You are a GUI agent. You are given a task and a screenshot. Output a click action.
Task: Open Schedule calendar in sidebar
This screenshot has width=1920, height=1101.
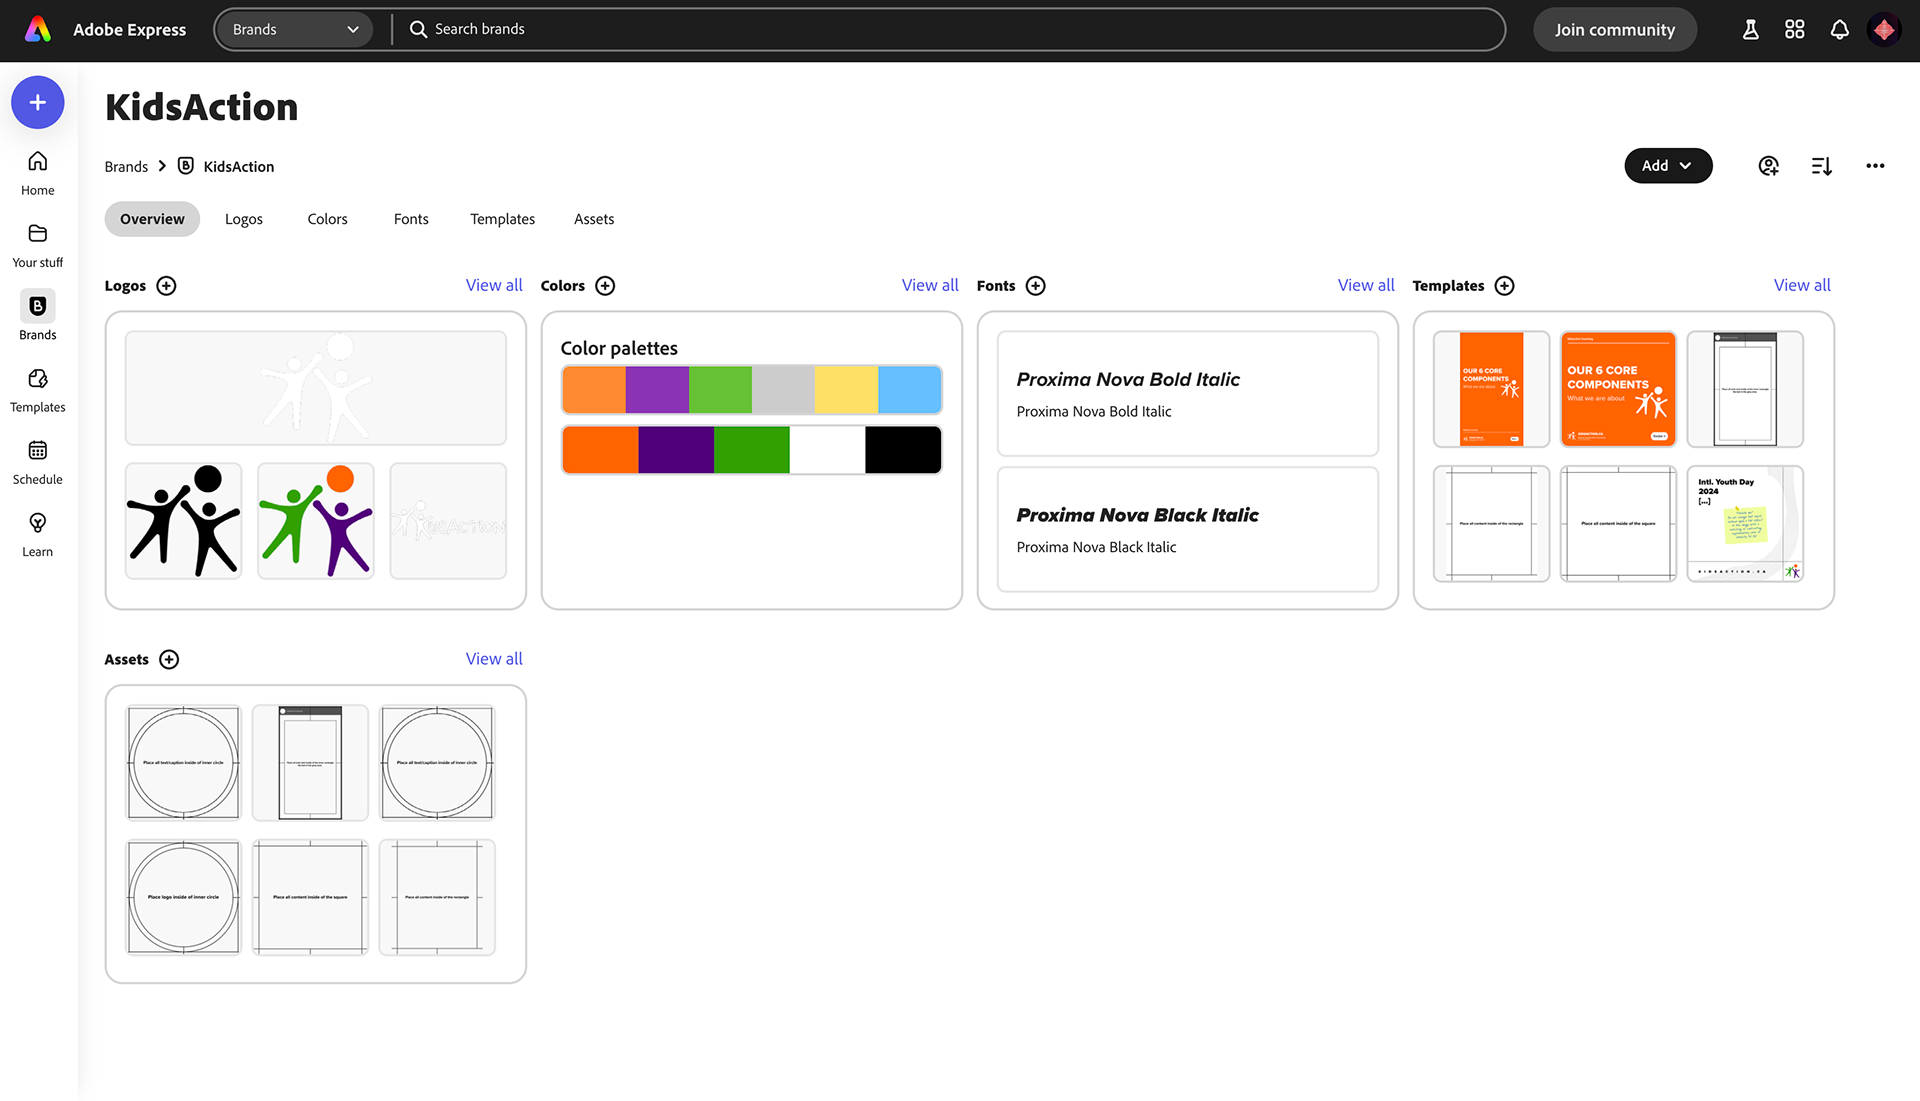pos(38,462)
